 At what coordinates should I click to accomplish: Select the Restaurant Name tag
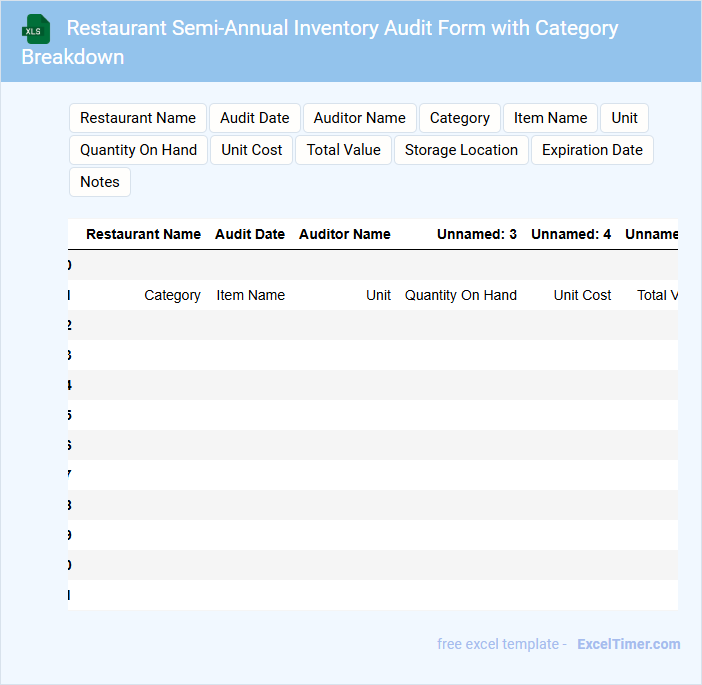138,118
